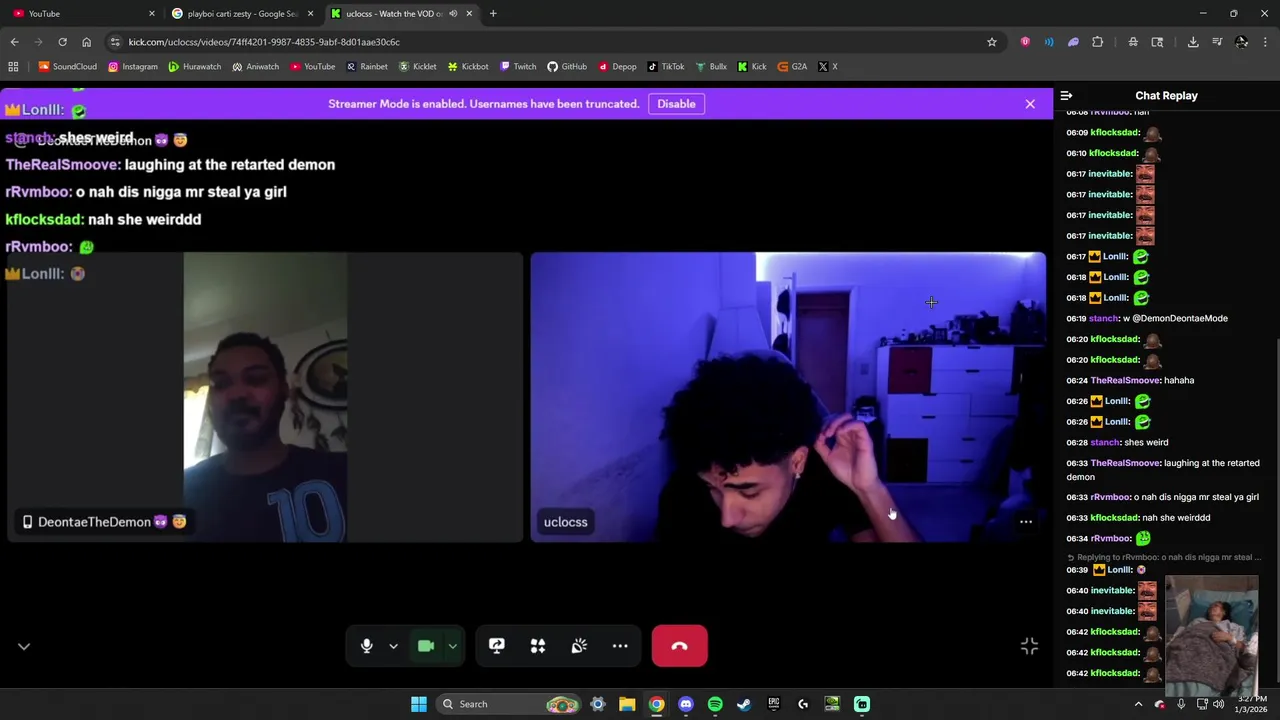Open Spotify from the taskbar
The height and width of the screenshot is (720, 1280).
(715, 704)
